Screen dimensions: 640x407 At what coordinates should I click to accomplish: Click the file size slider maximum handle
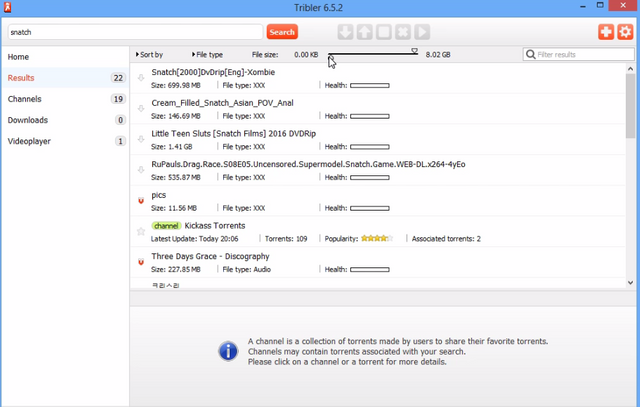(x=414, y=51)
